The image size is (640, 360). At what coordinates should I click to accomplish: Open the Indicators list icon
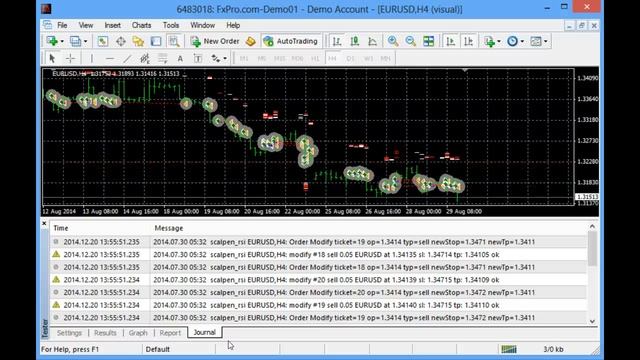coord(489,41)
